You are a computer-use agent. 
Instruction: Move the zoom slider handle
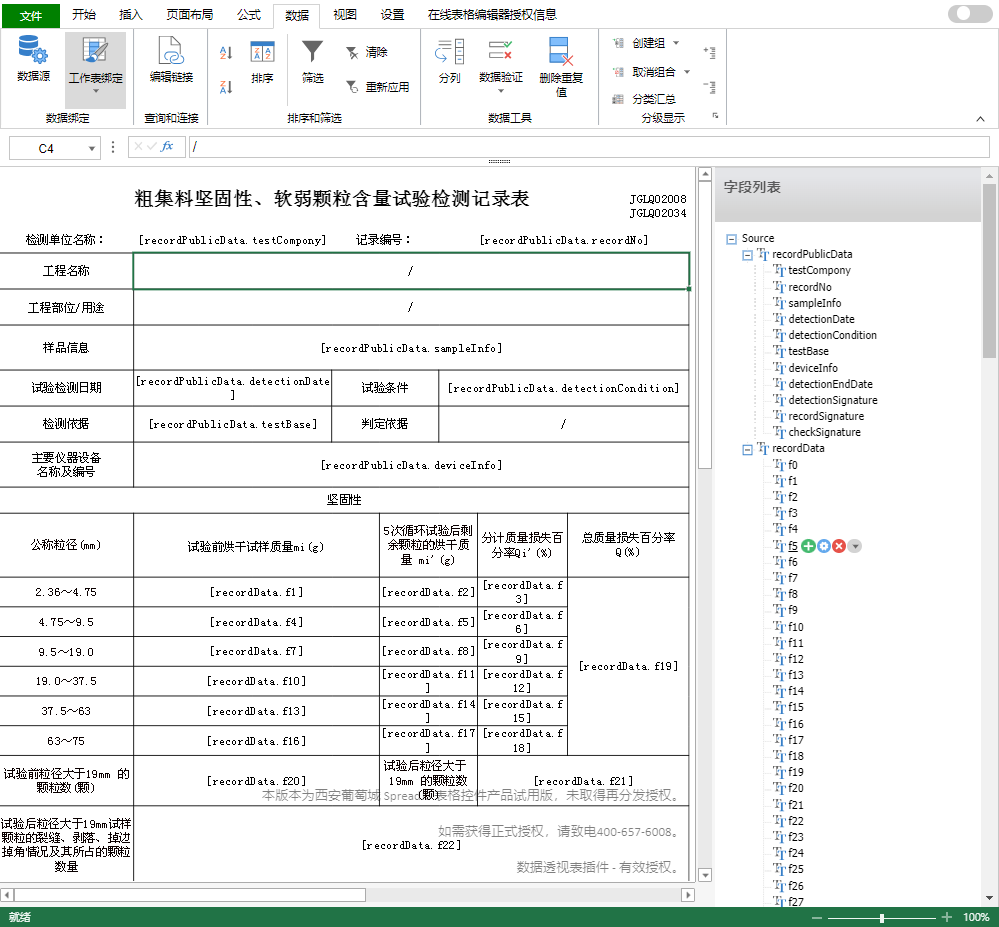point(882,917)
